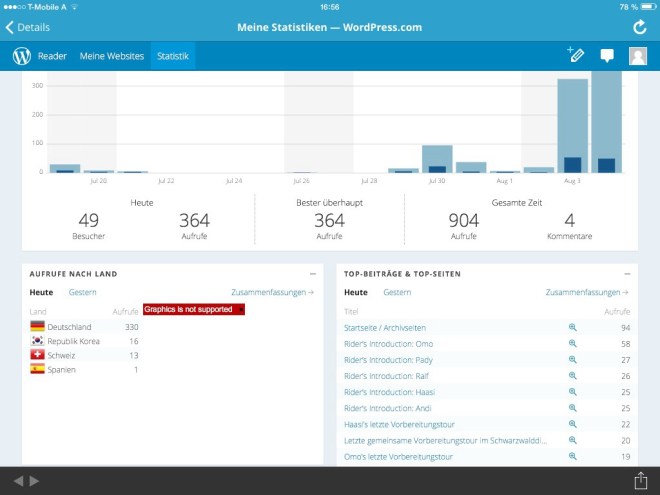Select Gestern in Top-Beiträge panel

[397, 292]
